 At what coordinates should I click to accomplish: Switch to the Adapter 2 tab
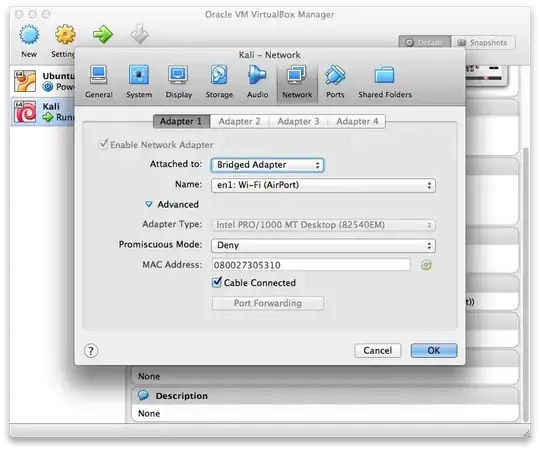click(x=239, y=121)
